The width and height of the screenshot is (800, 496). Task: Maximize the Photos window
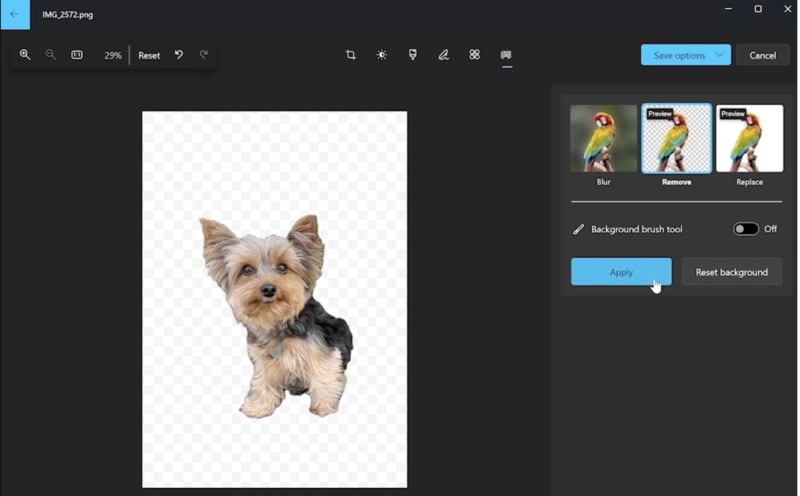pyautogui.click(x=758, y=9)
